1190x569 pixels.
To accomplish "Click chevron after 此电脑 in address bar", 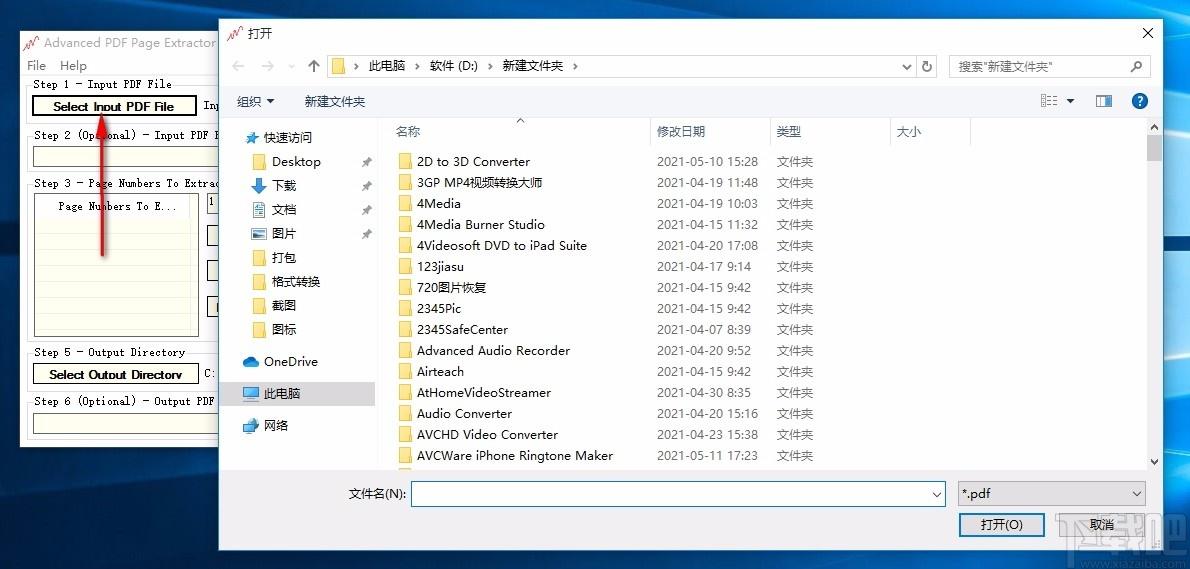I will [x=417, y=66].
